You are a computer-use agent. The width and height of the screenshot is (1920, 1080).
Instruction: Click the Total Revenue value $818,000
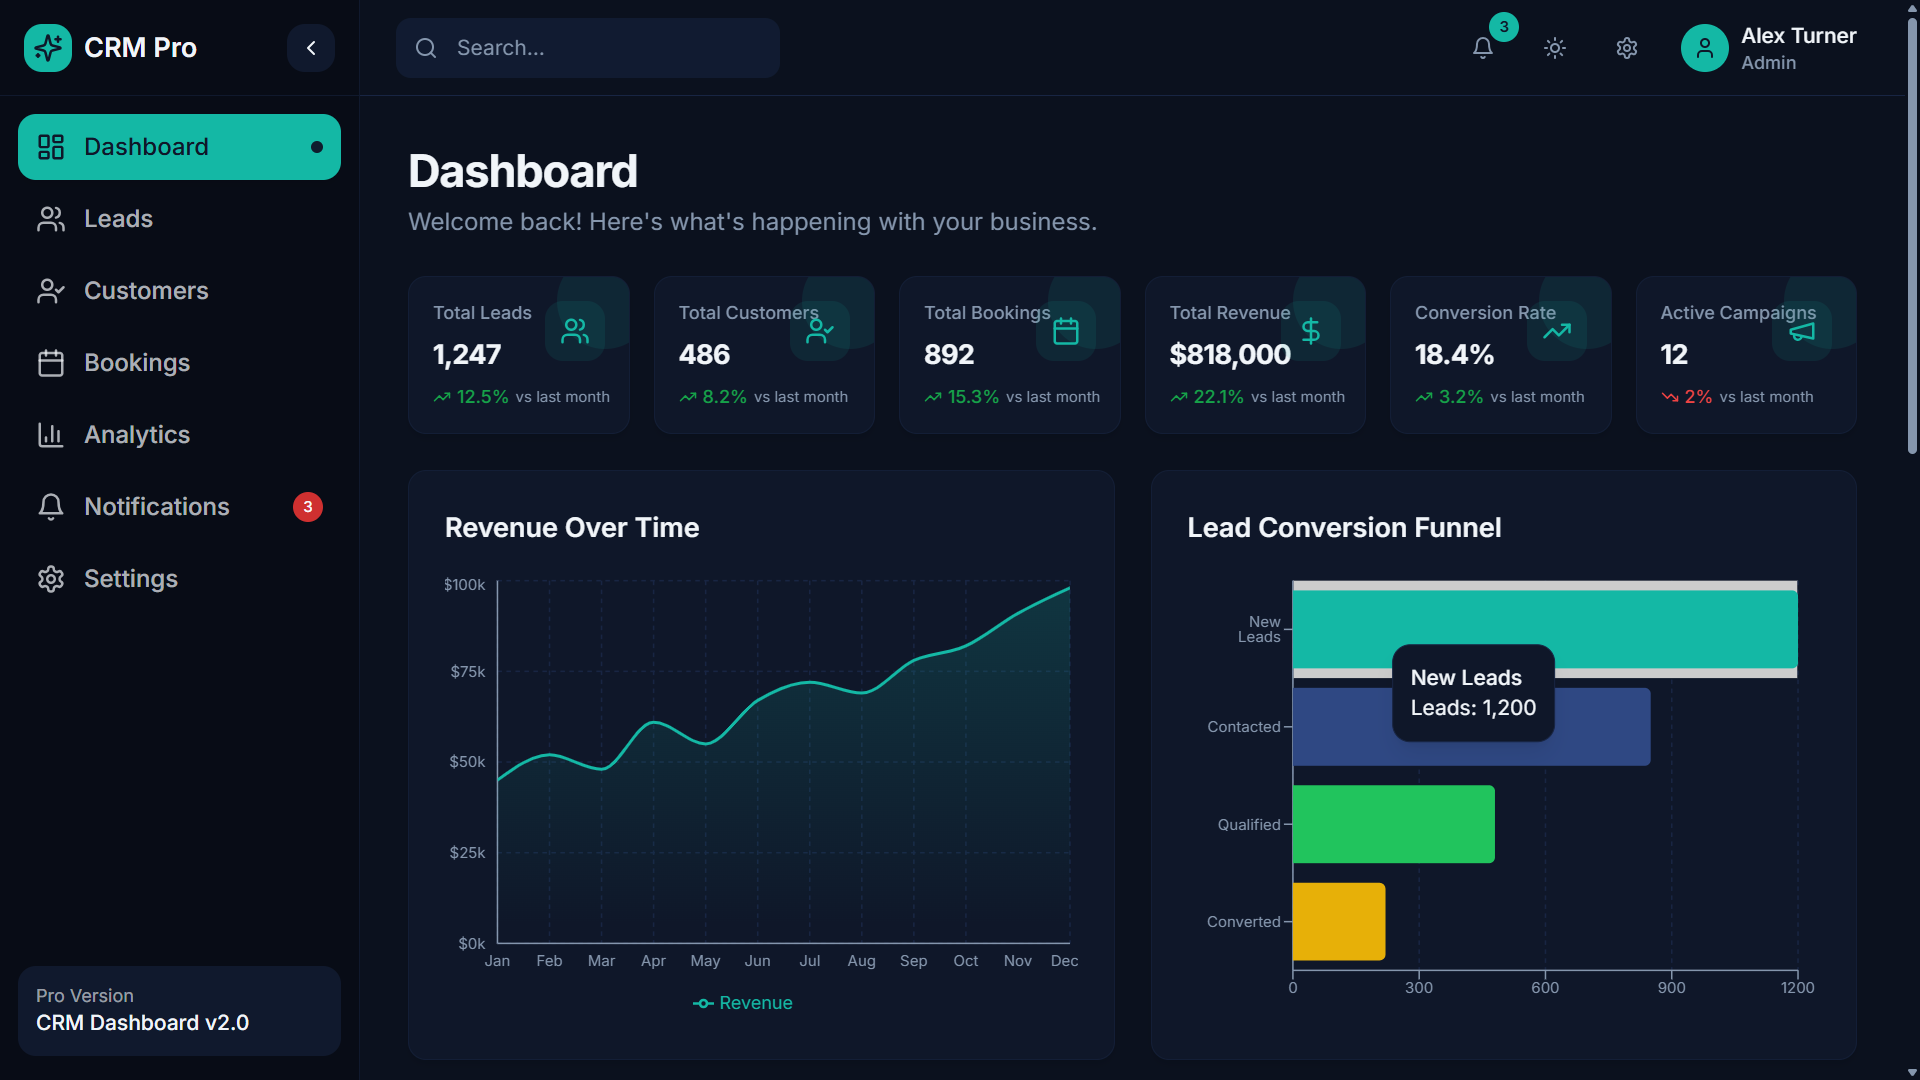1230,355
